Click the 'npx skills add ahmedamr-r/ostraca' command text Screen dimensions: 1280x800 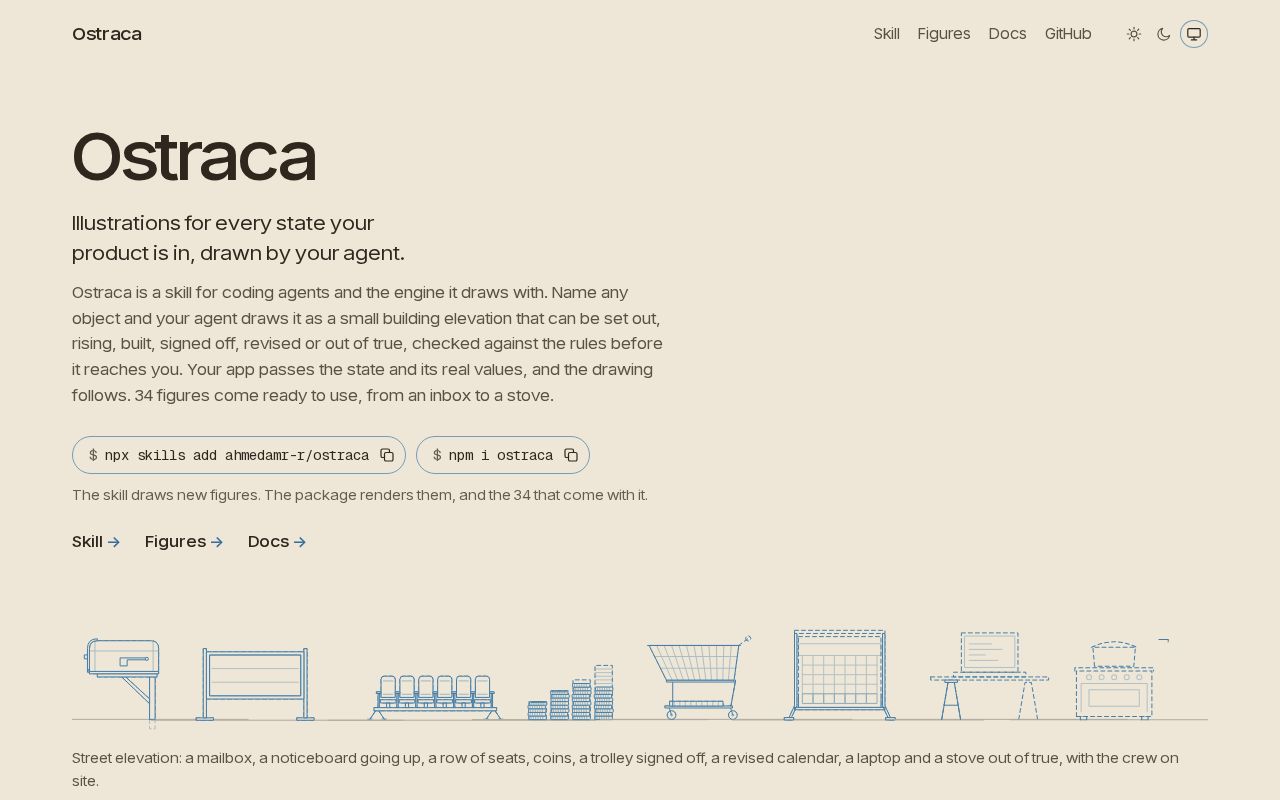[x=237, y=456]
